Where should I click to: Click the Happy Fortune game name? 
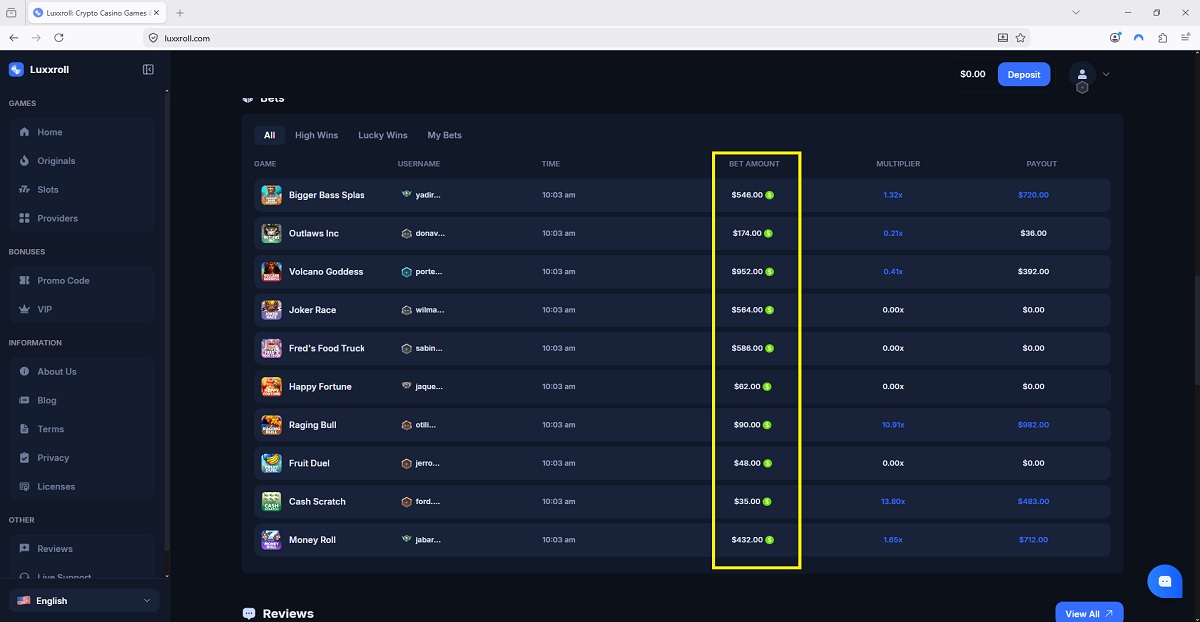(x=320, y=387)
